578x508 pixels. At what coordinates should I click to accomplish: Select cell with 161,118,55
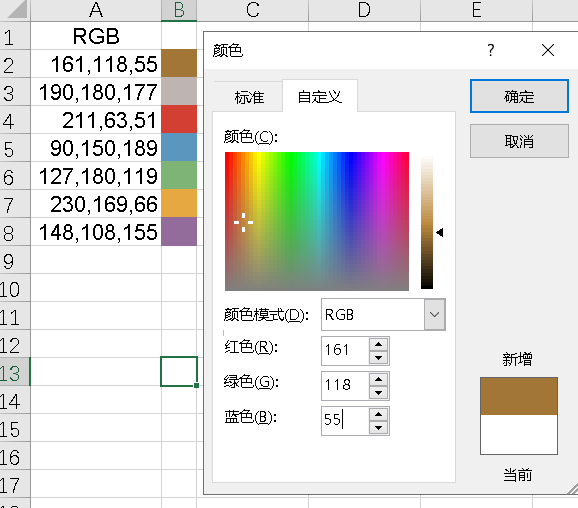click(96, 63)
